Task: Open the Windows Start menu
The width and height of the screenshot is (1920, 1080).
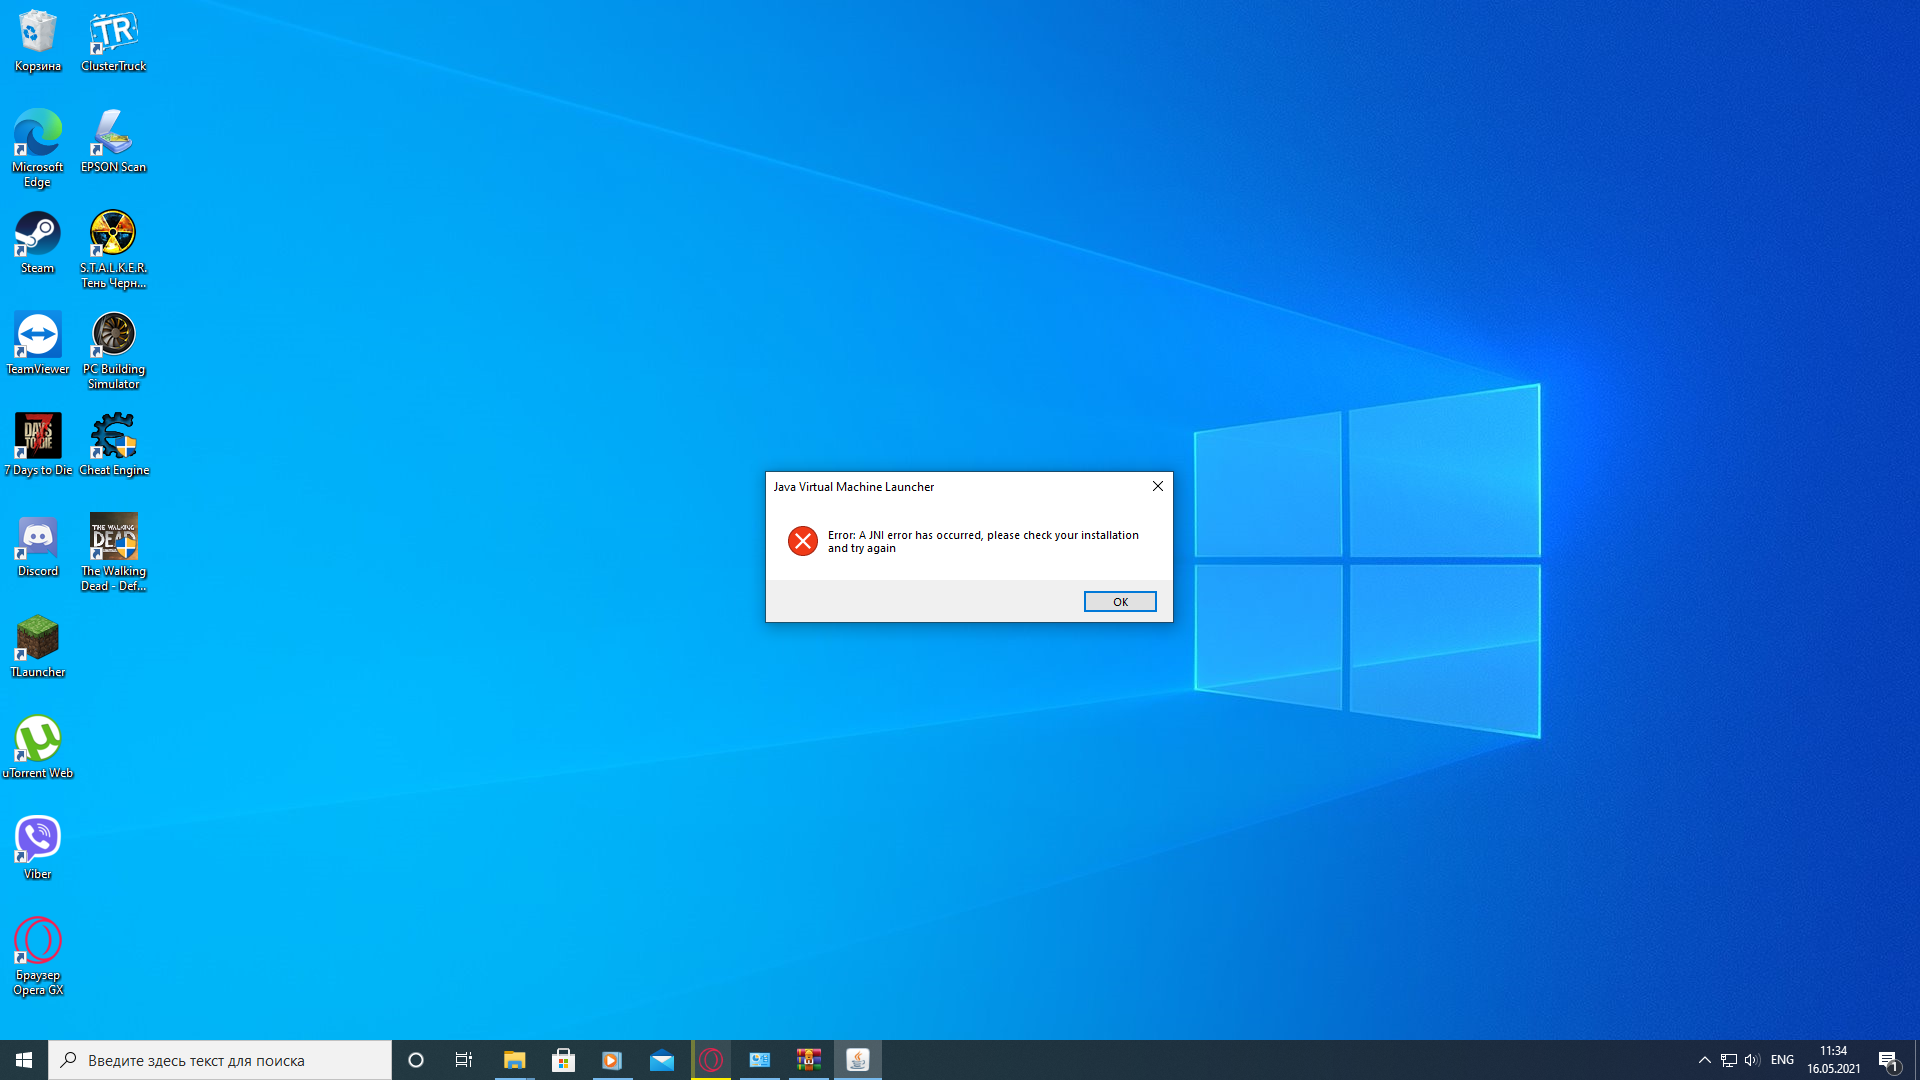Action: (24, 1060)
